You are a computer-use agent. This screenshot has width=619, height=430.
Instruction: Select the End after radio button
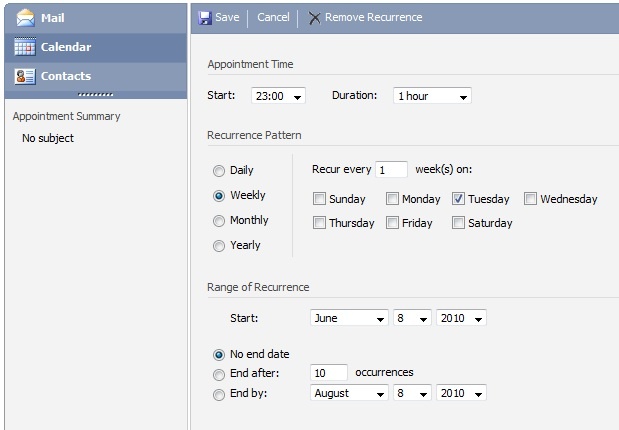(219, 374)
